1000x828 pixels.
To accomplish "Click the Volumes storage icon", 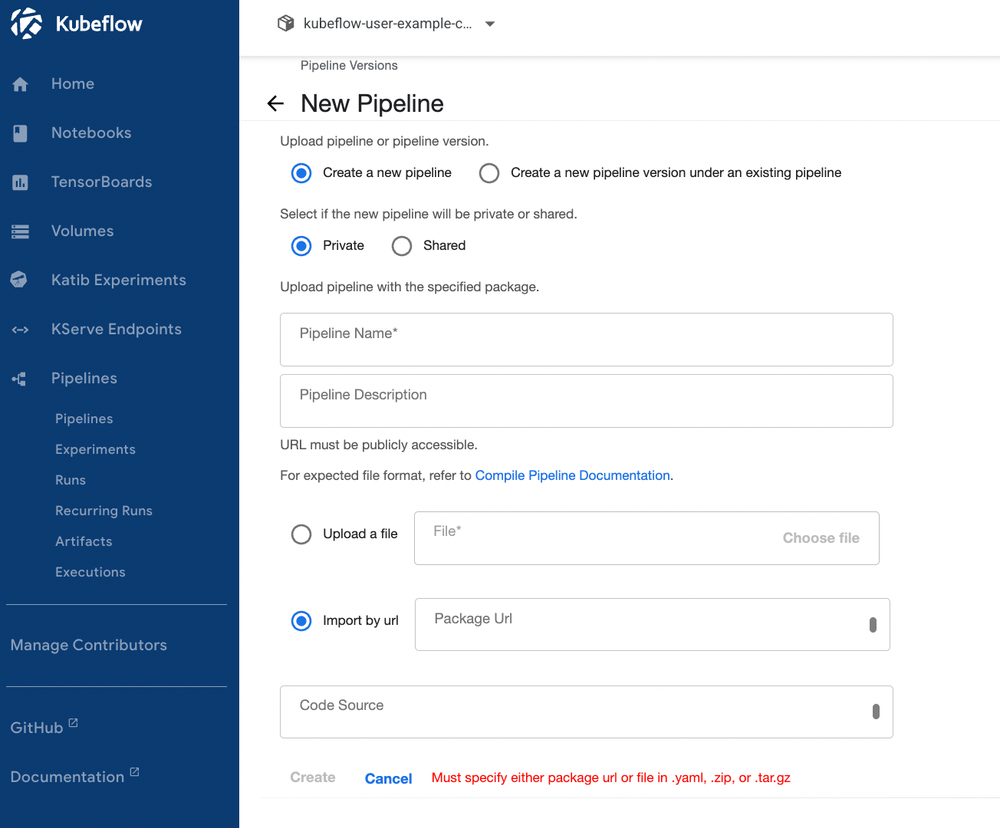I will point(20,232).
